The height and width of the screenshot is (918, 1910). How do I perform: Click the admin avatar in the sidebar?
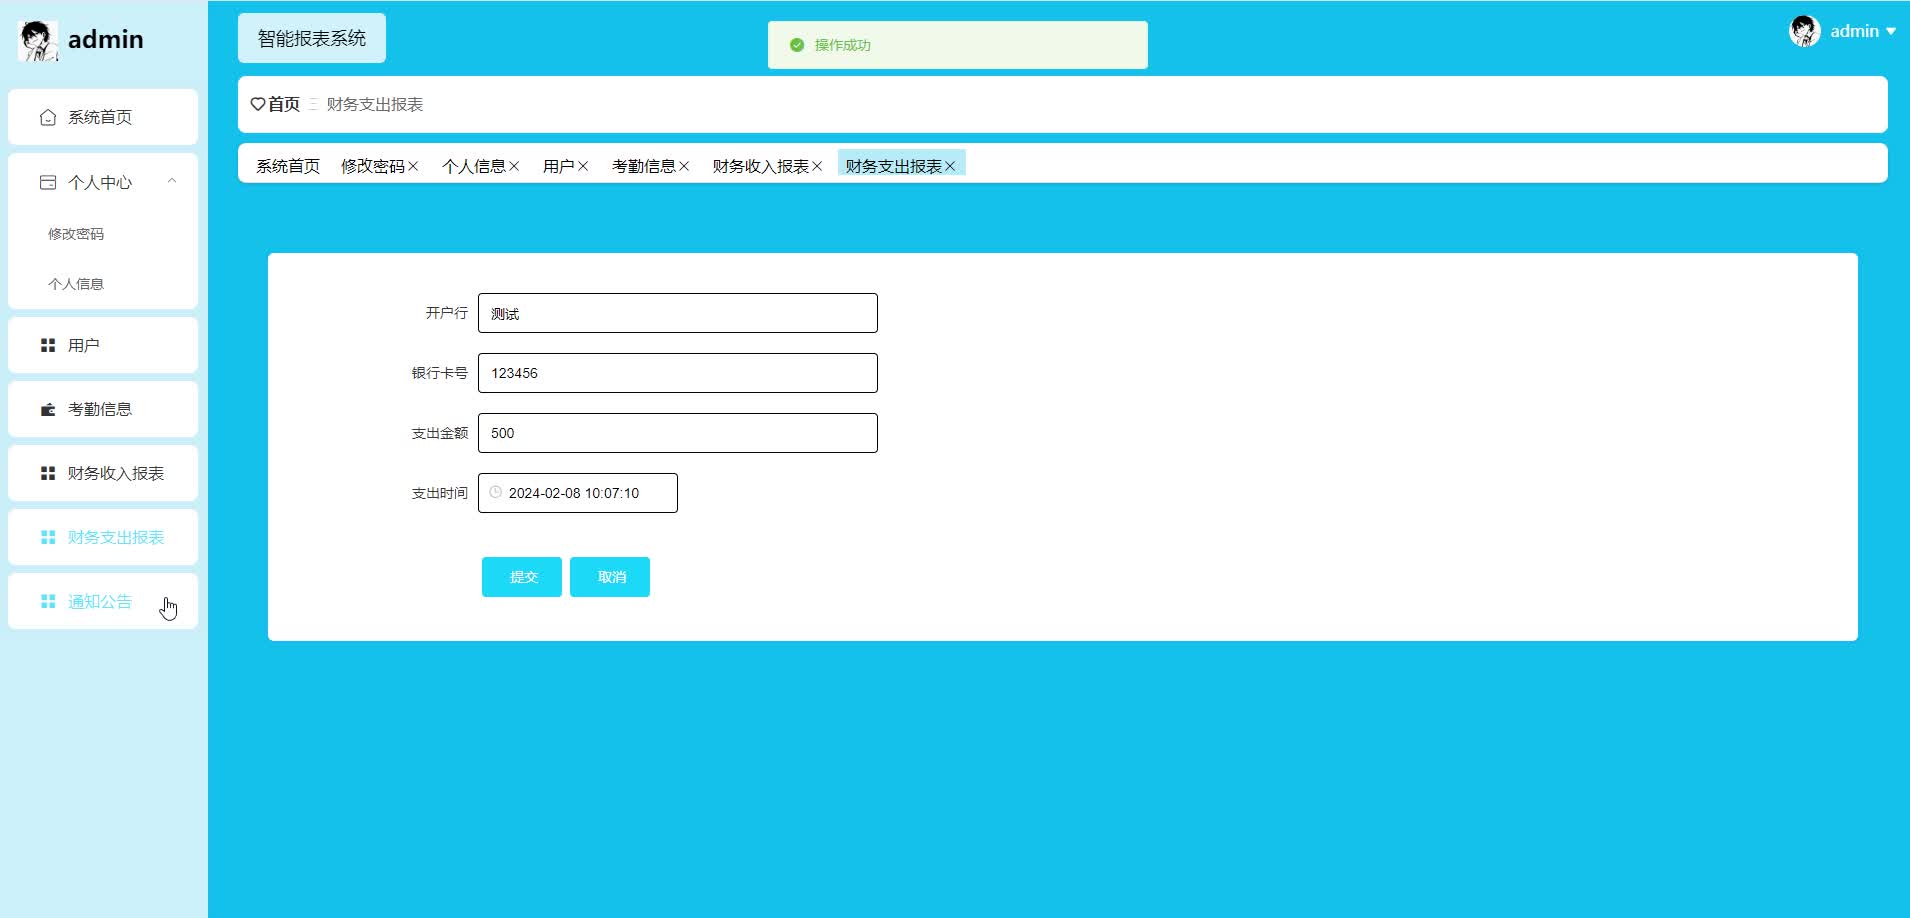click(38, 40)
